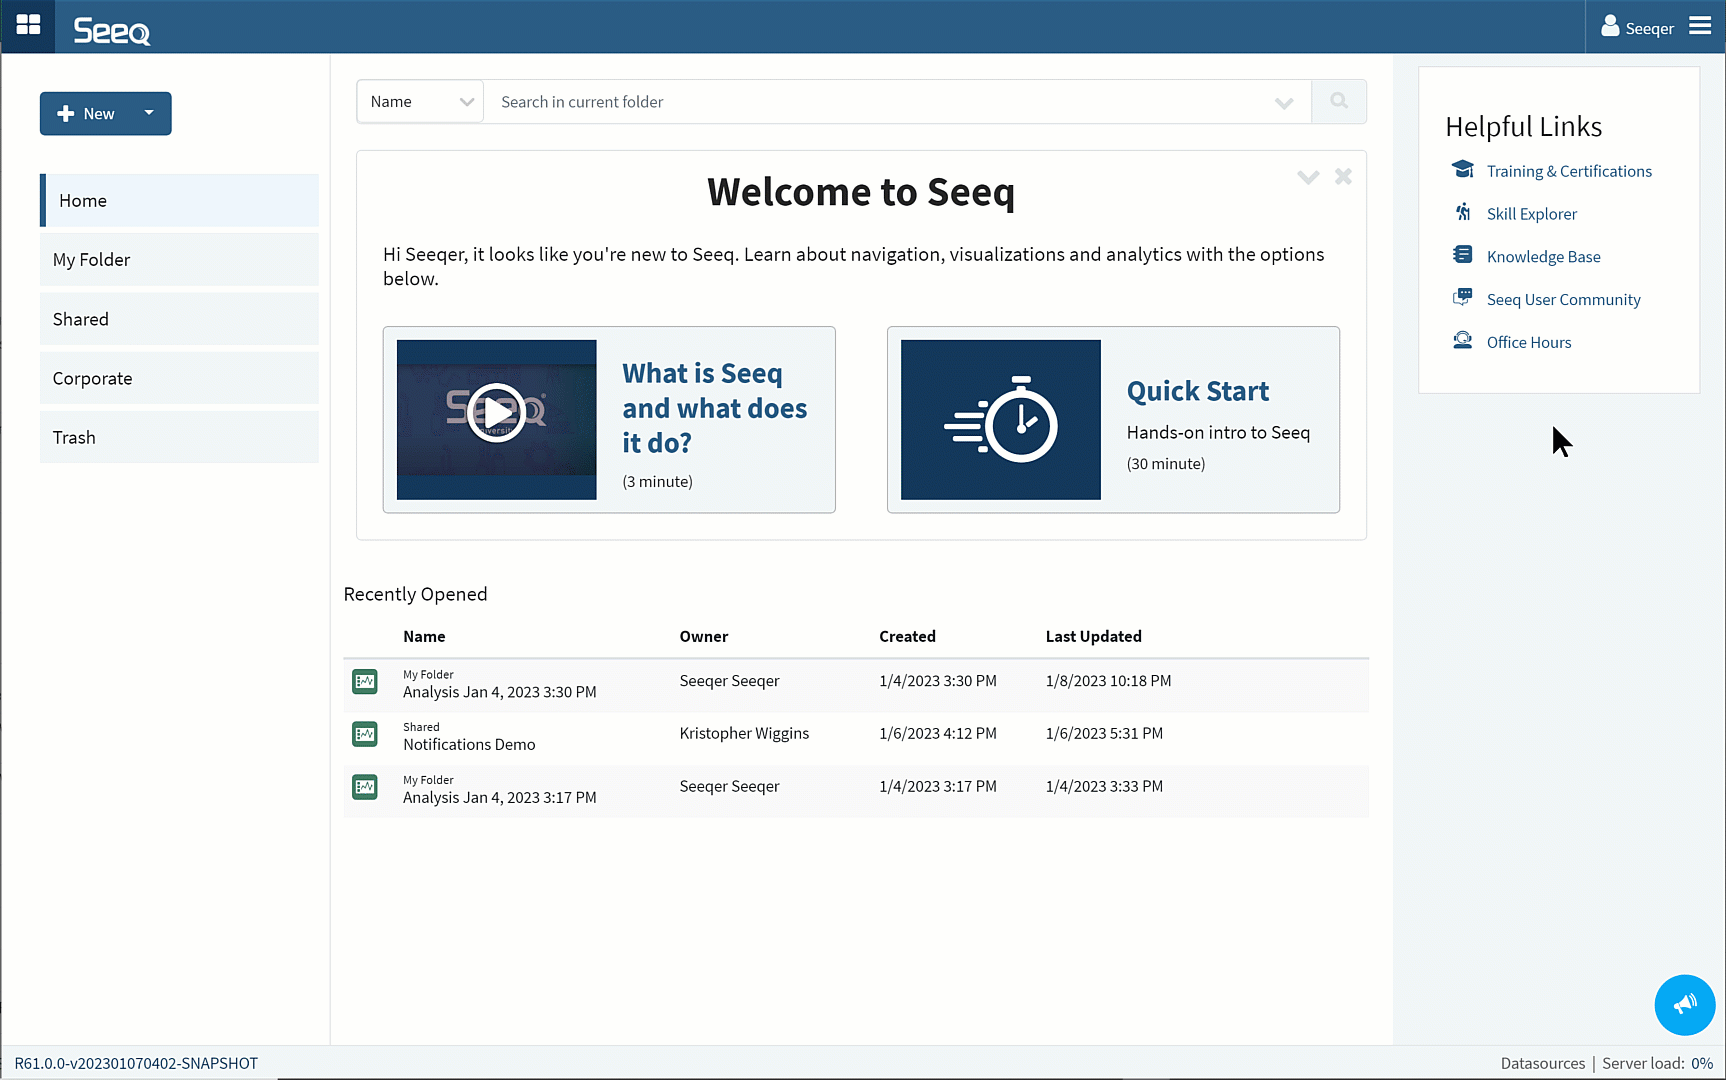Open Analysis Jan 4, 2023 3:17 PM
The height and width of the screenshot is (1080, 1726).
499,798
